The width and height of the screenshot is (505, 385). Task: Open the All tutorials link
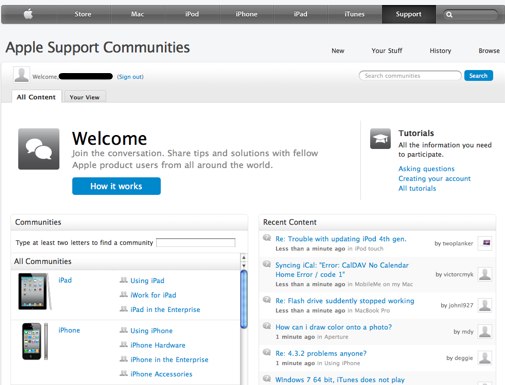[417, 188]
